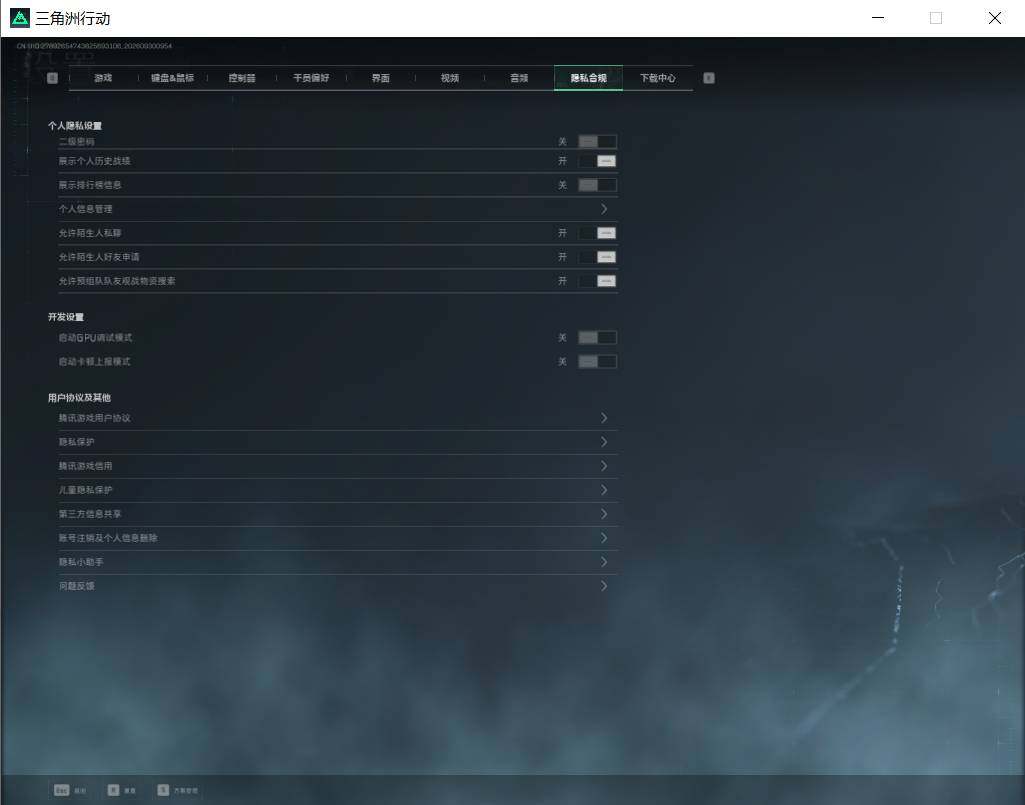
Task: Open 隐私小助手 chevron arrow
Action: [x=604, y=562]
